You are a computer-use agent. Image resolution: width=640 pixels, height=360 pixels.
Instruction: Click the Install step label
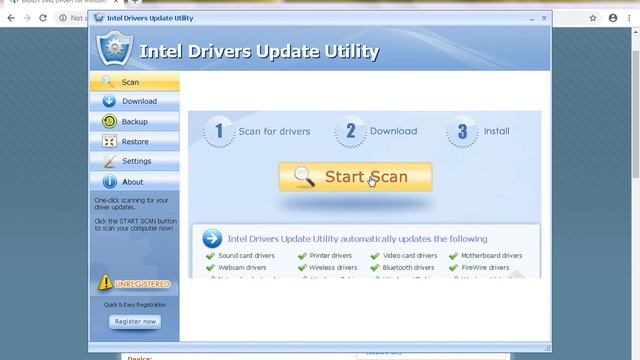[x=496, y=131]
